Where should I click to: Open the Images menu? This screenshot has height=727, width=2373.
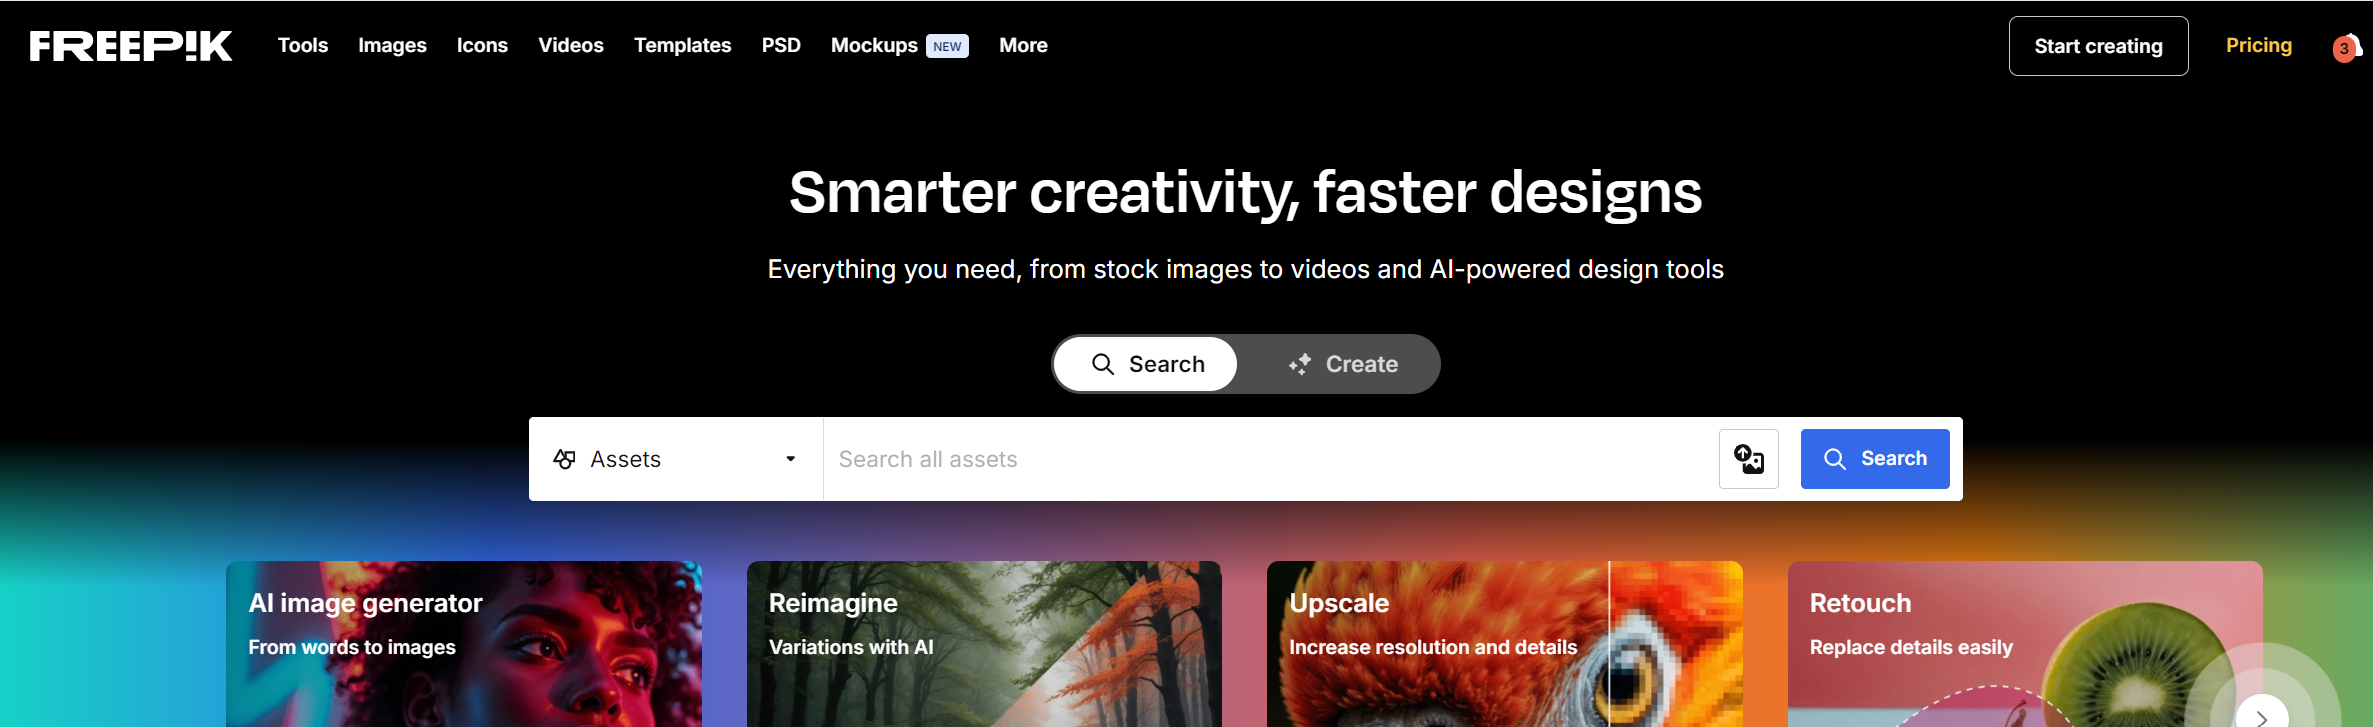click(x=392, y=45)
